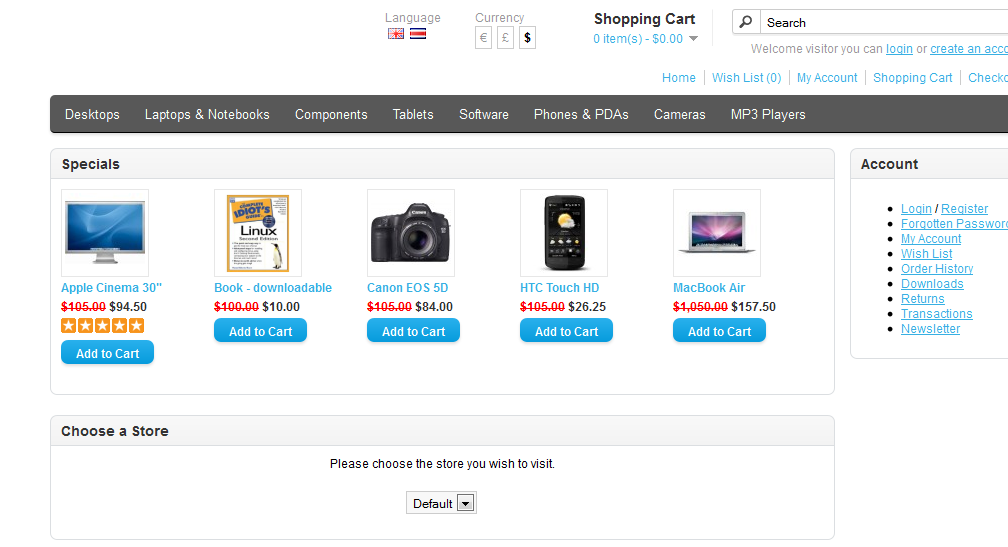Add the Linux downloadable book to cart

click(260, 331)
